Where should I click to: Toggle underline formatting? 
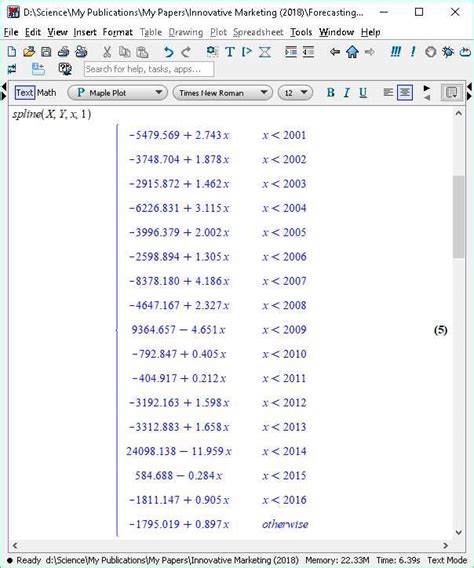(x=363, y=93)
